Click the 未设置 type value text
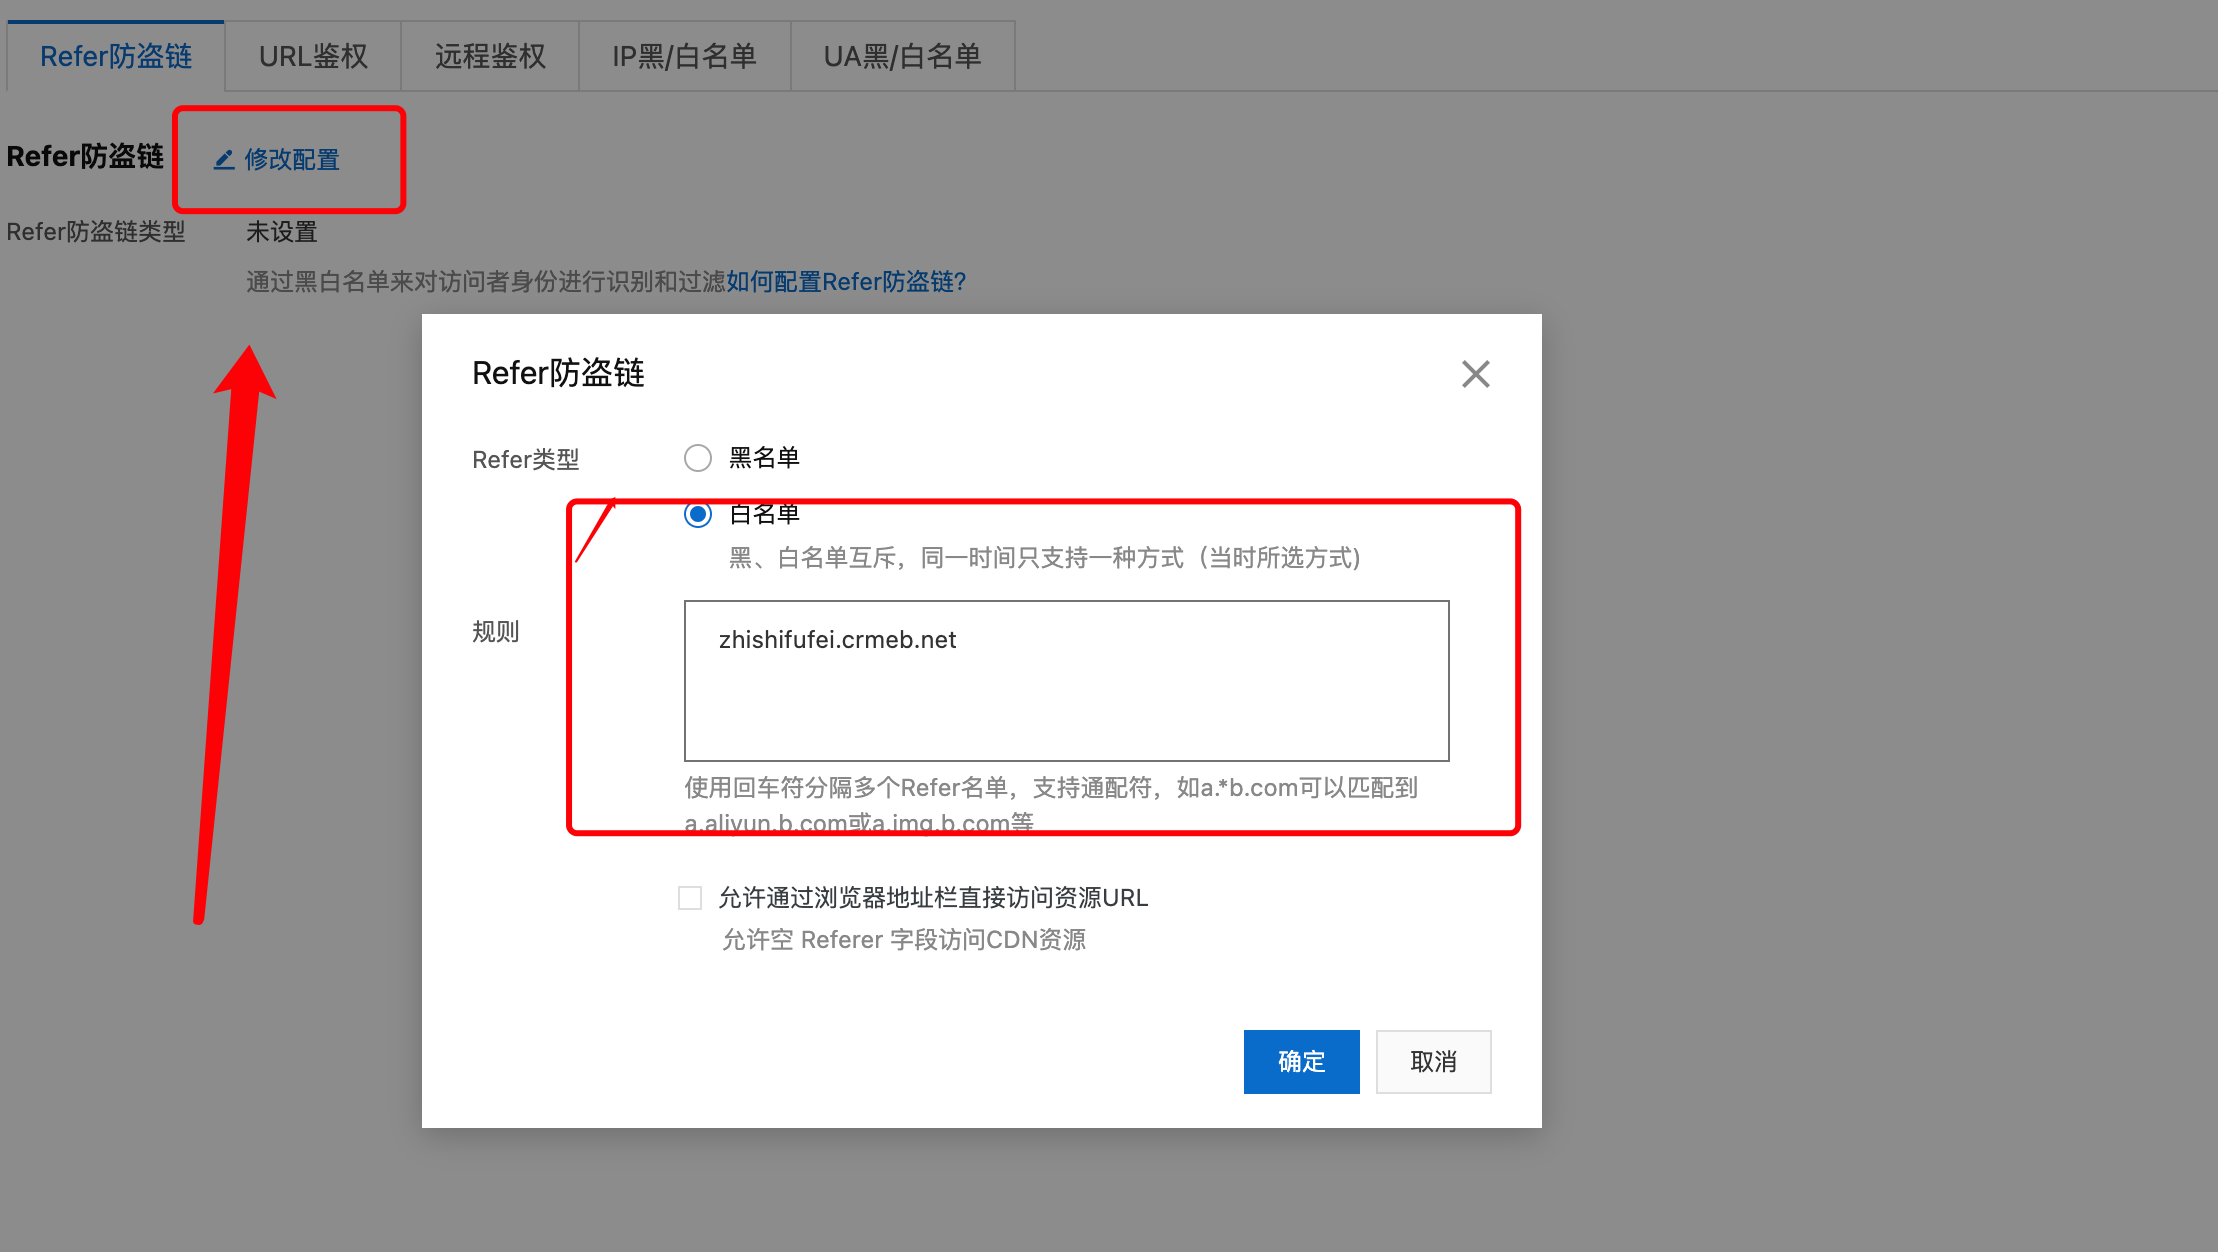Image resolution: width=2218 pixels, height=1252 pixels. click(281, 232)
